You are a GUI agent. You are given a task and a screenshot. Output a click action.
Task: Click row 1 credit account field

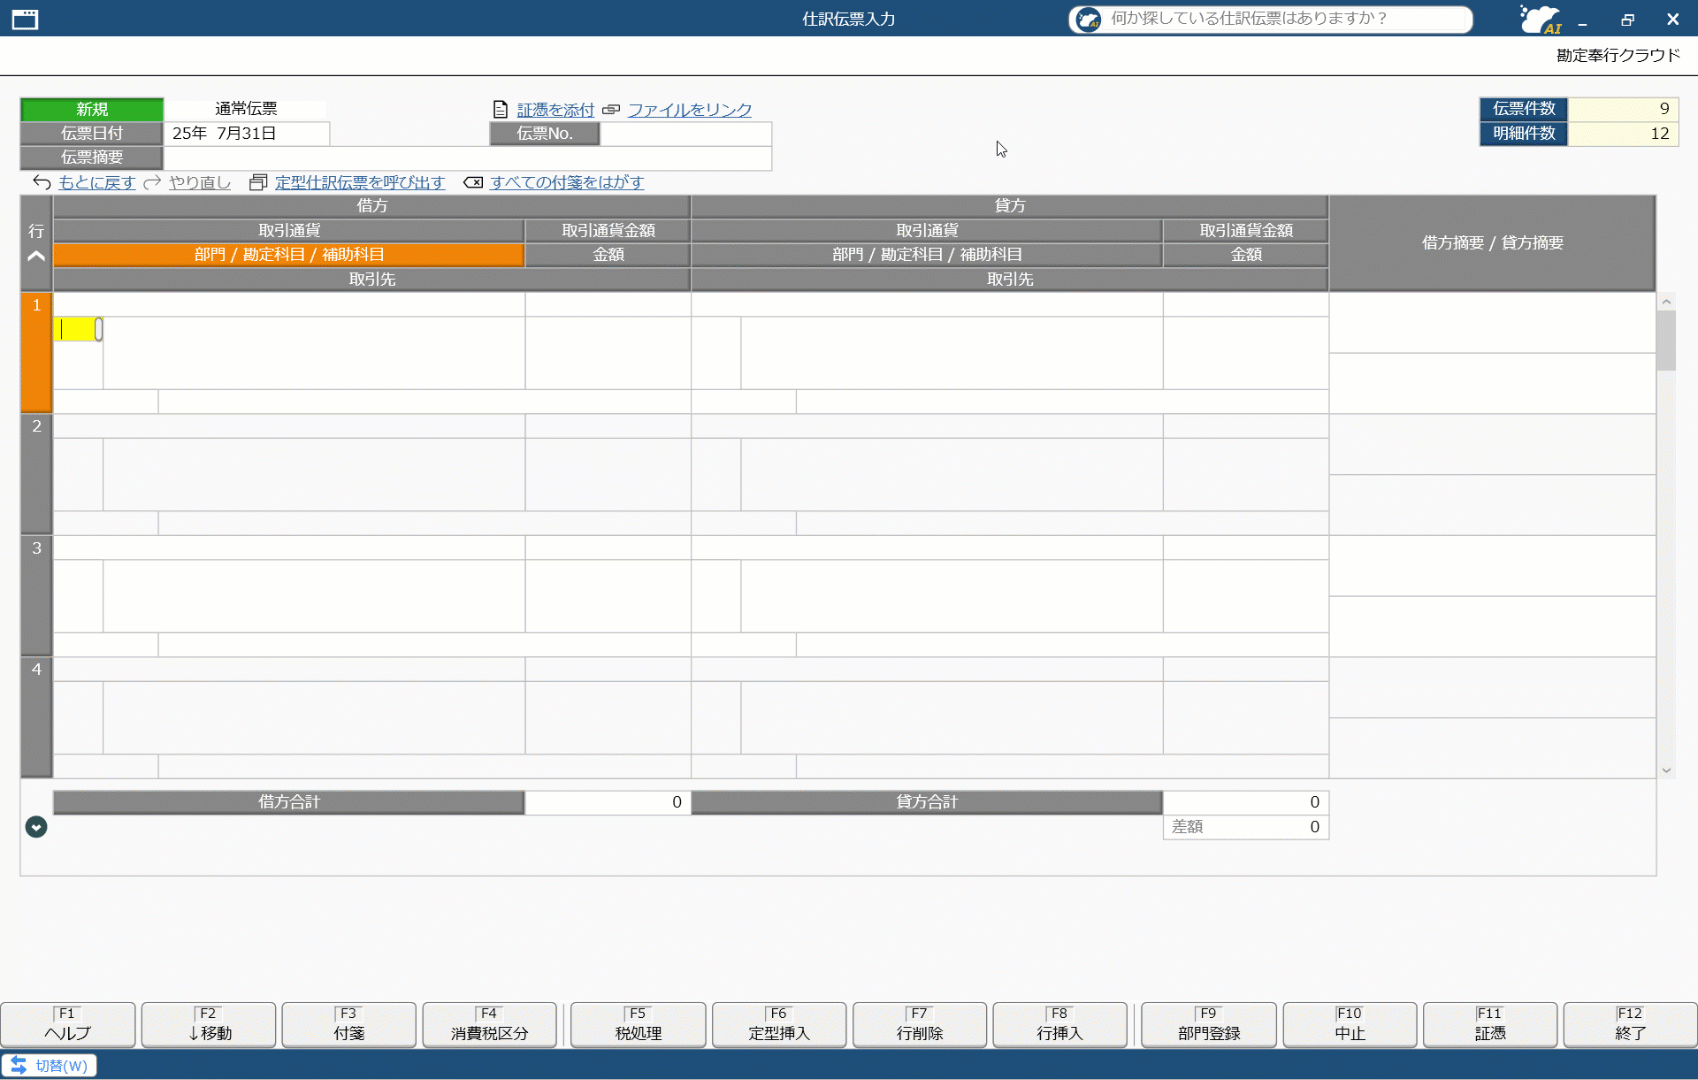click(x=951, y=353)
